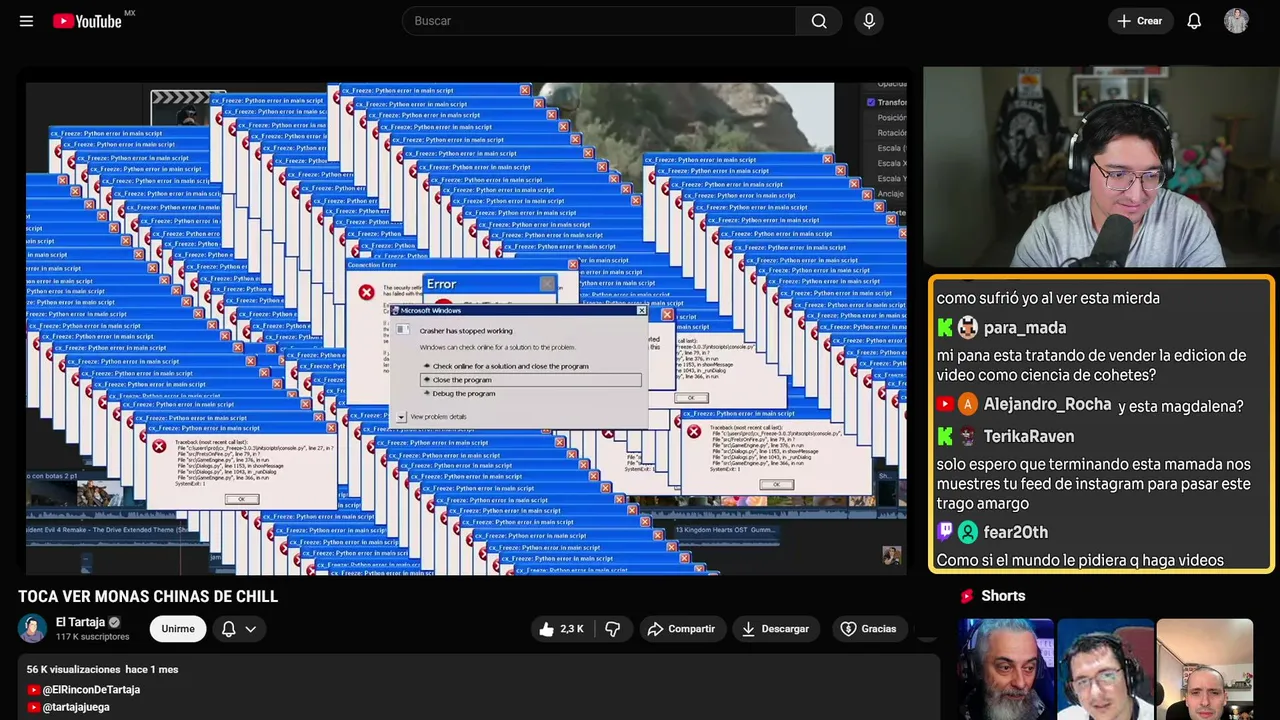The width and height of the screenshot is (1280, 720).
Task: Click the '117 K suscriptores' subscriber count
Action: 93,637
